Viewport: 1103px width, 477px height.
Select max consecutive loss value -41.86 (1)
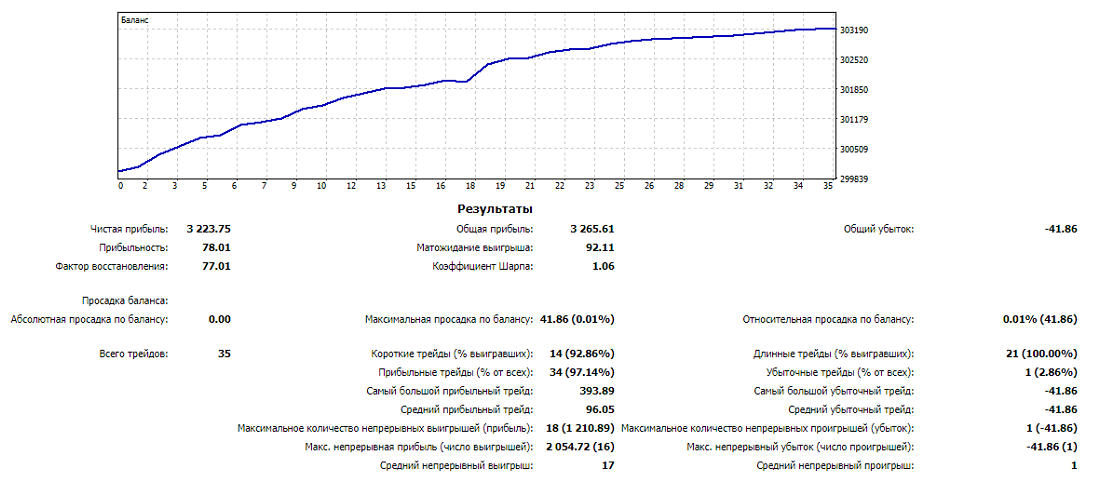pos(1053,447)
